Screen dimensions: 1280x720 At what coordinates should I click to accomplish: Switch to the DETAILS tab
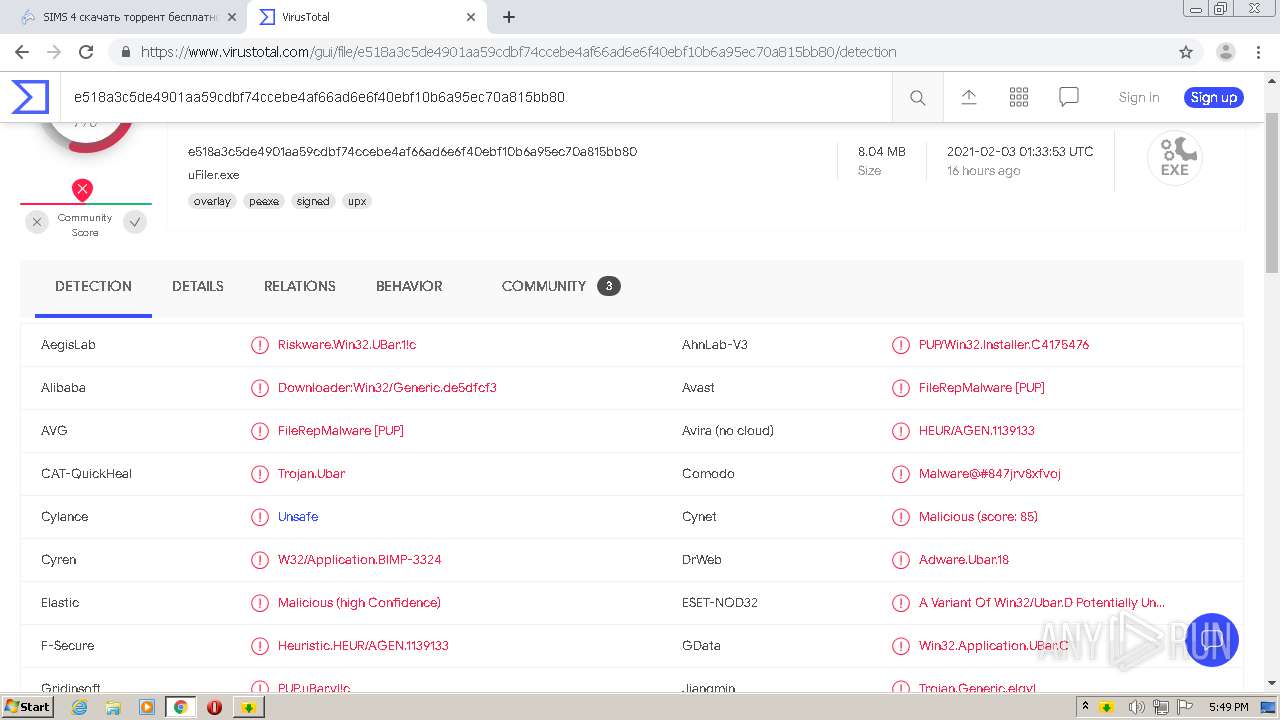pyautogui.click(x=198, y=286)
